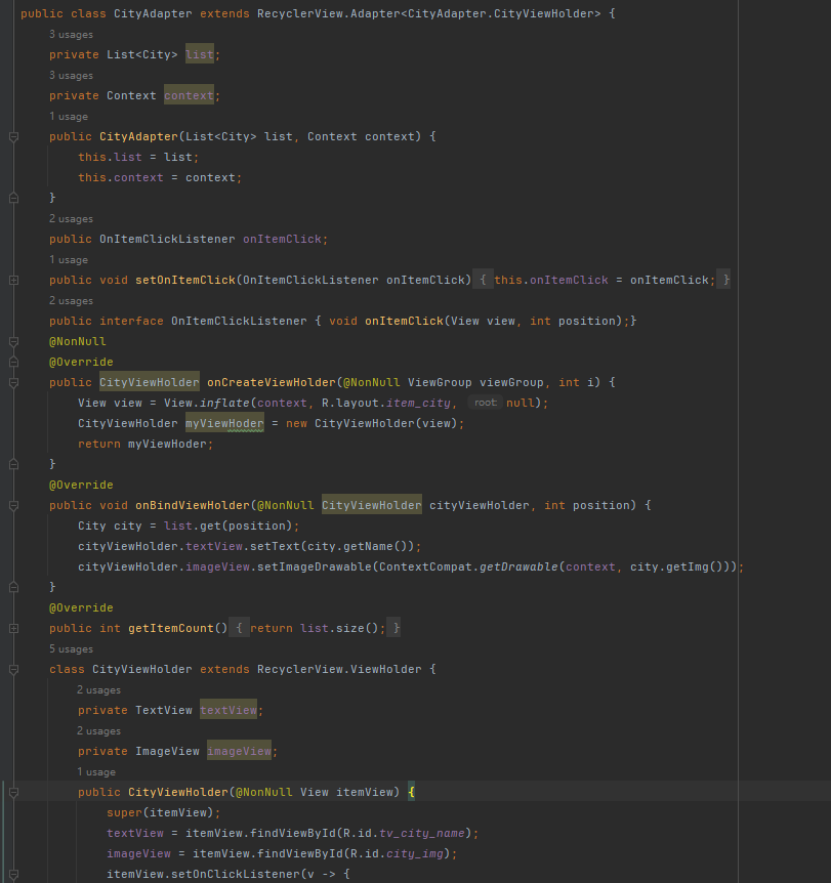Open "3 usages" hint above the list field
Screen dimensions: 831x883
(71, 35)
